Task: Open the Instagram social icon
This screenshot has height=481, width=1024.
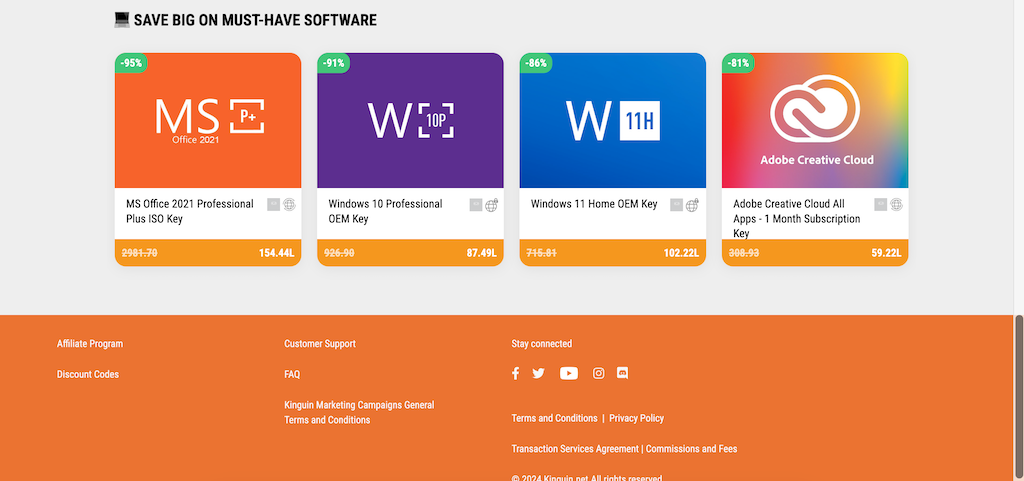Action: [598, 373]
